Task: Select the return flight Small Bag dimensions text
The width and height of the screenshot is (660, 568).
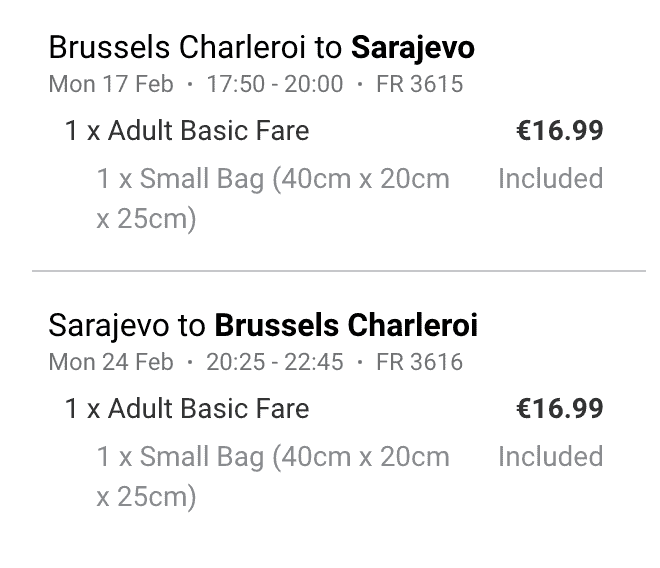Action: pyautogui.click(x=273, y=476)
